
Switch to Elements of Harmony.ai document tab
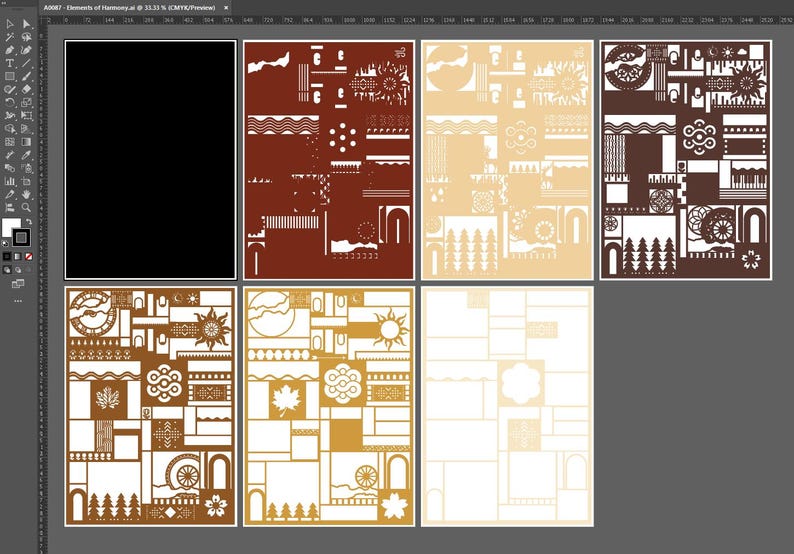(x=129, y=8)
